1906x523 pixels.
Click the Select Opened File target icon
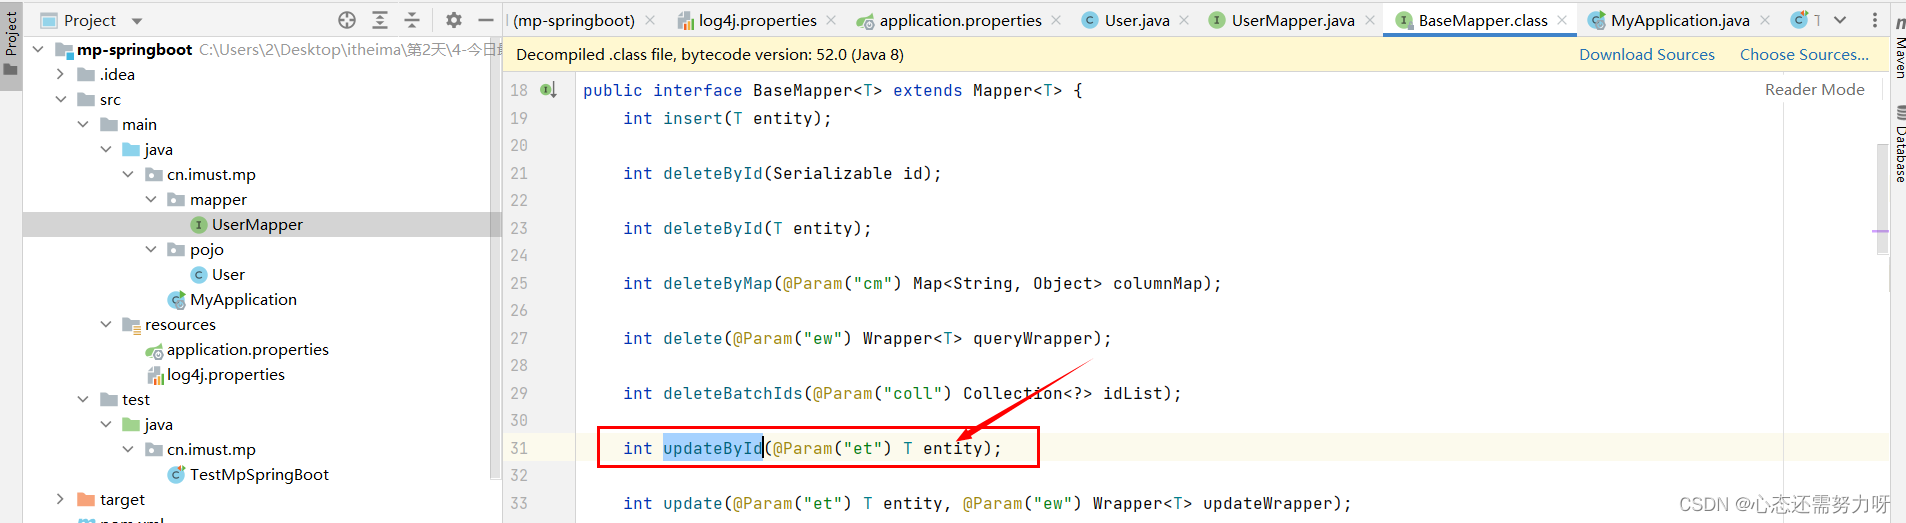click(347, 20)
